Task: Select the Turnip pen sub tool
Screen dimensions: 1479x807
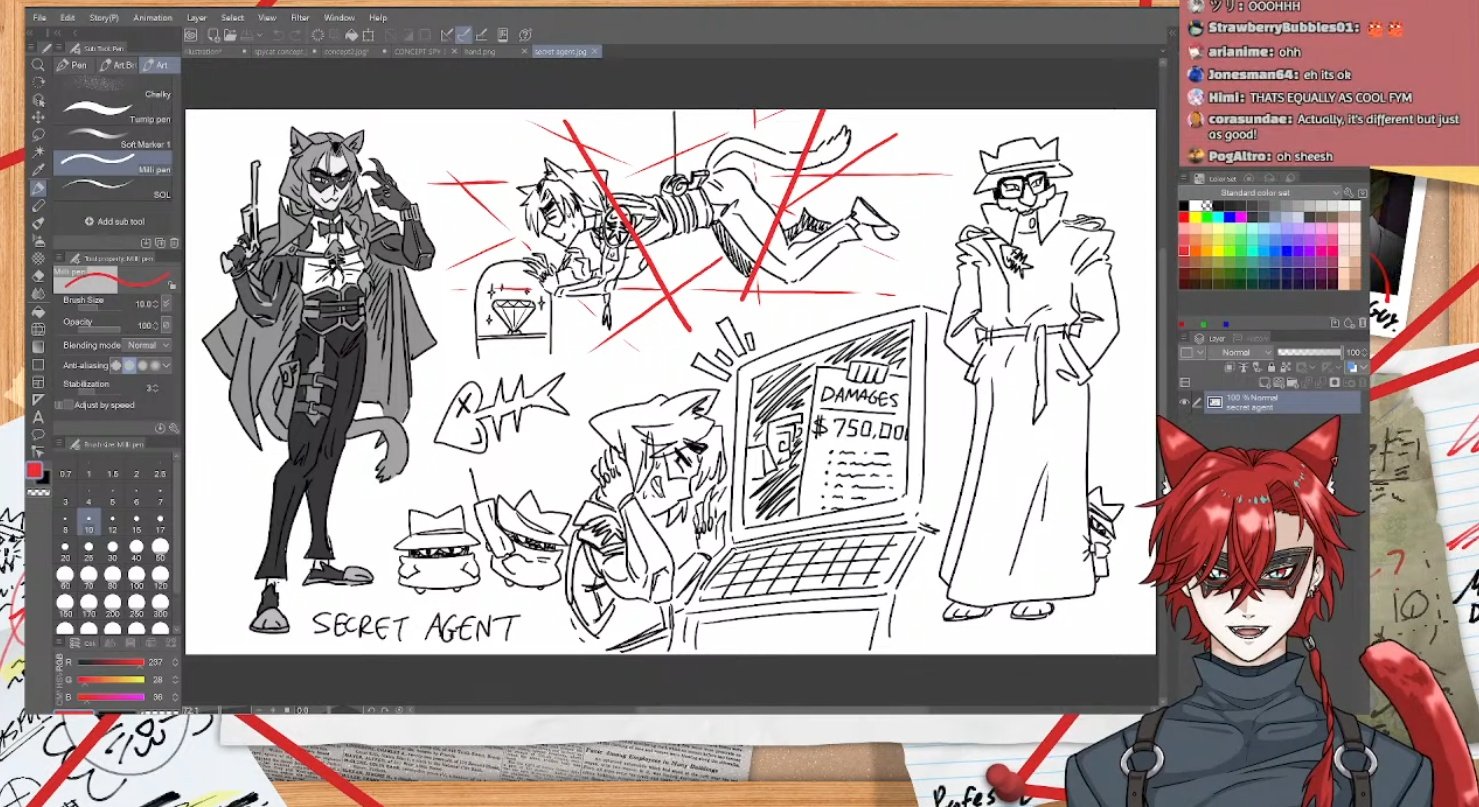Action: 112,113
